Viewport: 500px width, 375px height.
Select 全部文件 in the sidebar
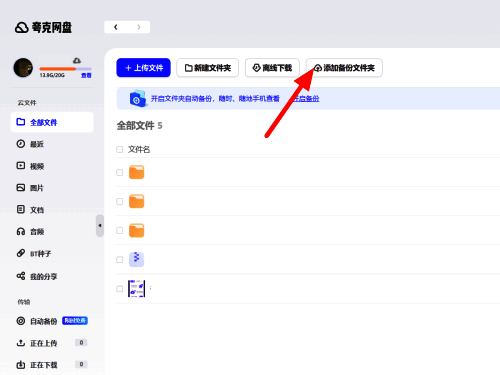point(52,122)
